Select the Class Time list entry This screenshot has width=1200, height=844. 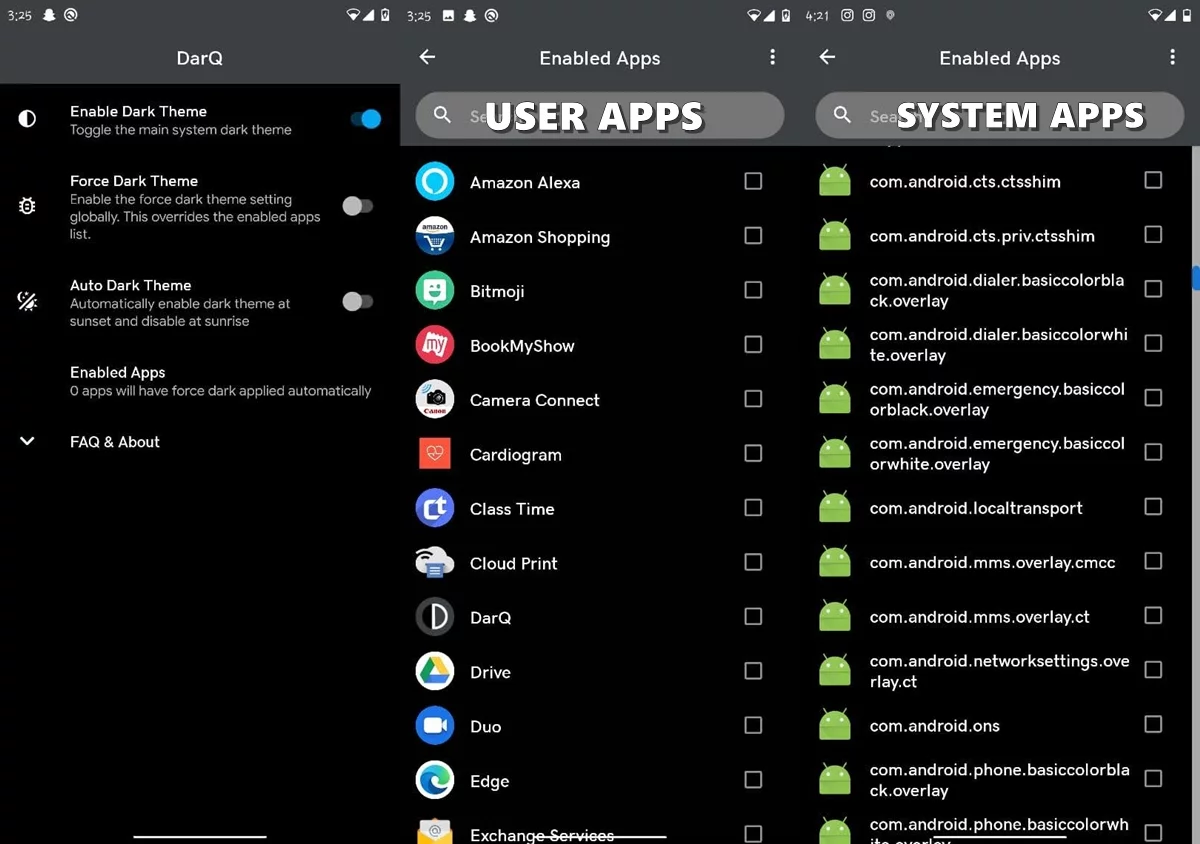click(512, 509)
